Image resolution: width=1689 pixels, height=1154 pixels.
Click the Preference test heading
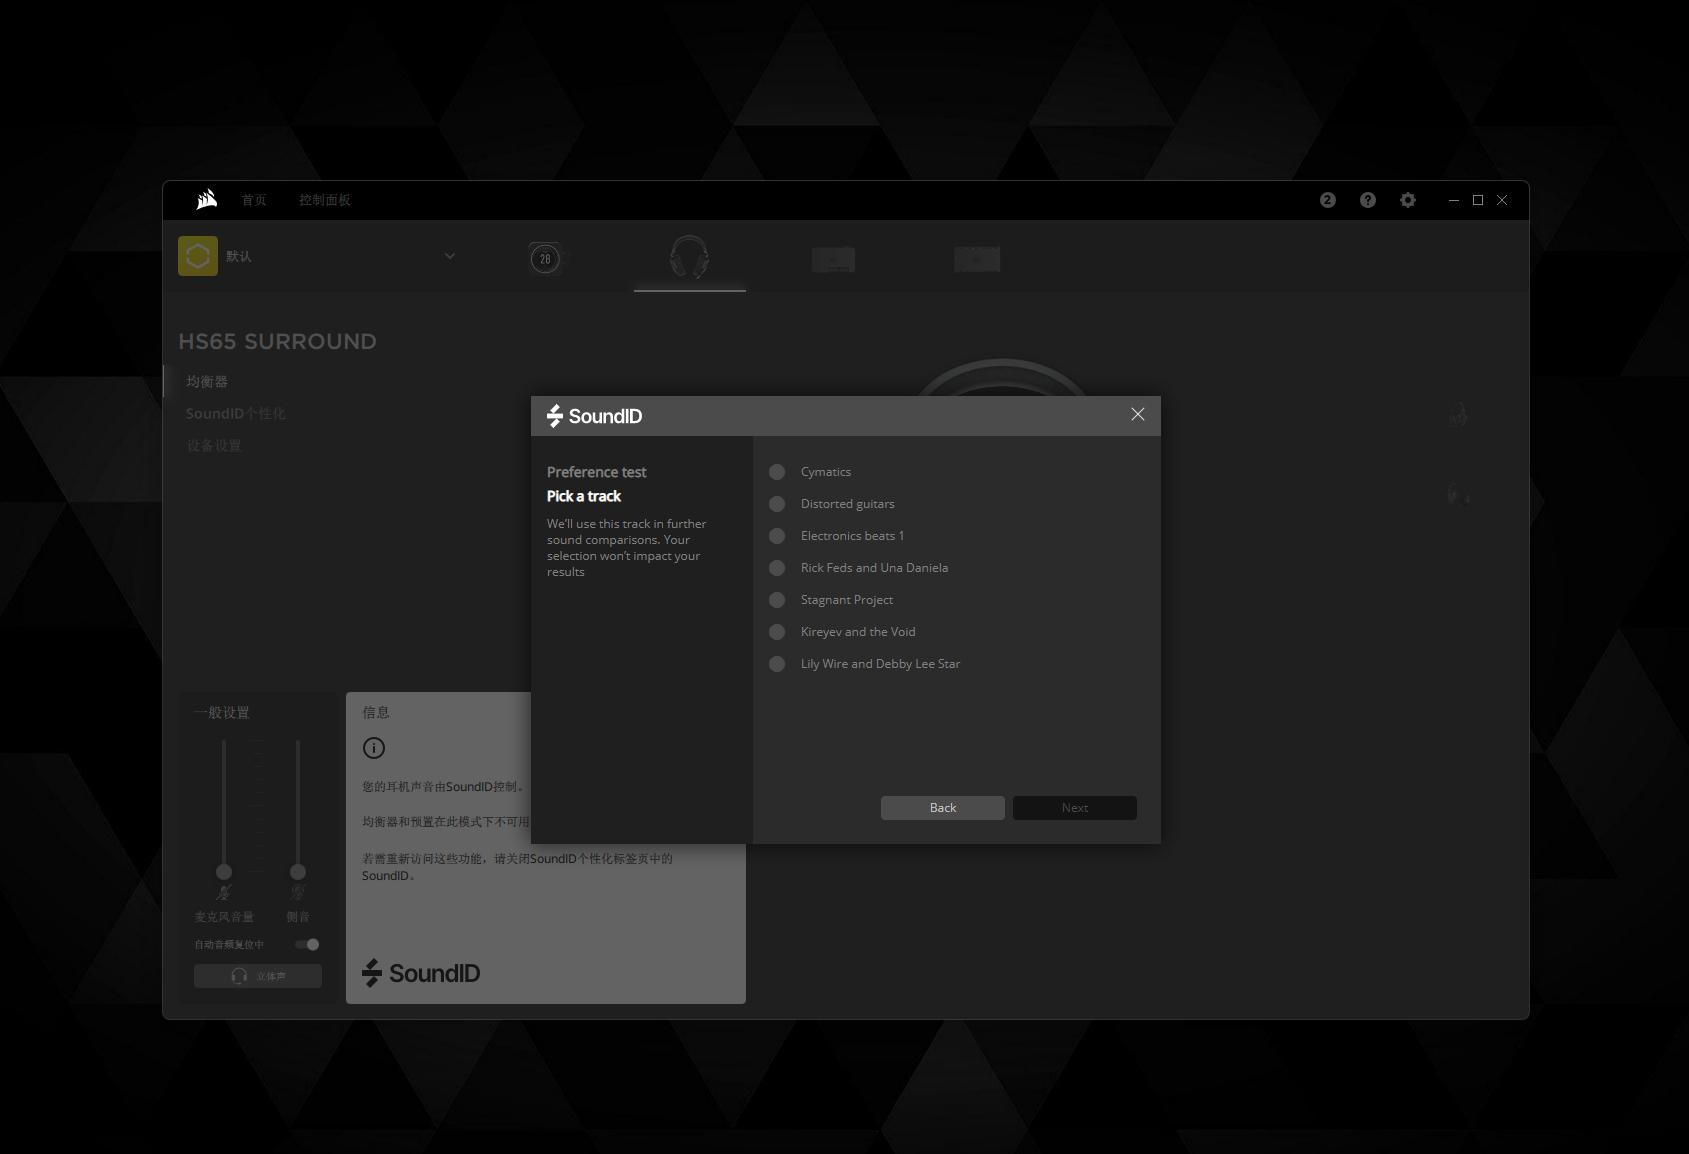[x=596, y=472]
